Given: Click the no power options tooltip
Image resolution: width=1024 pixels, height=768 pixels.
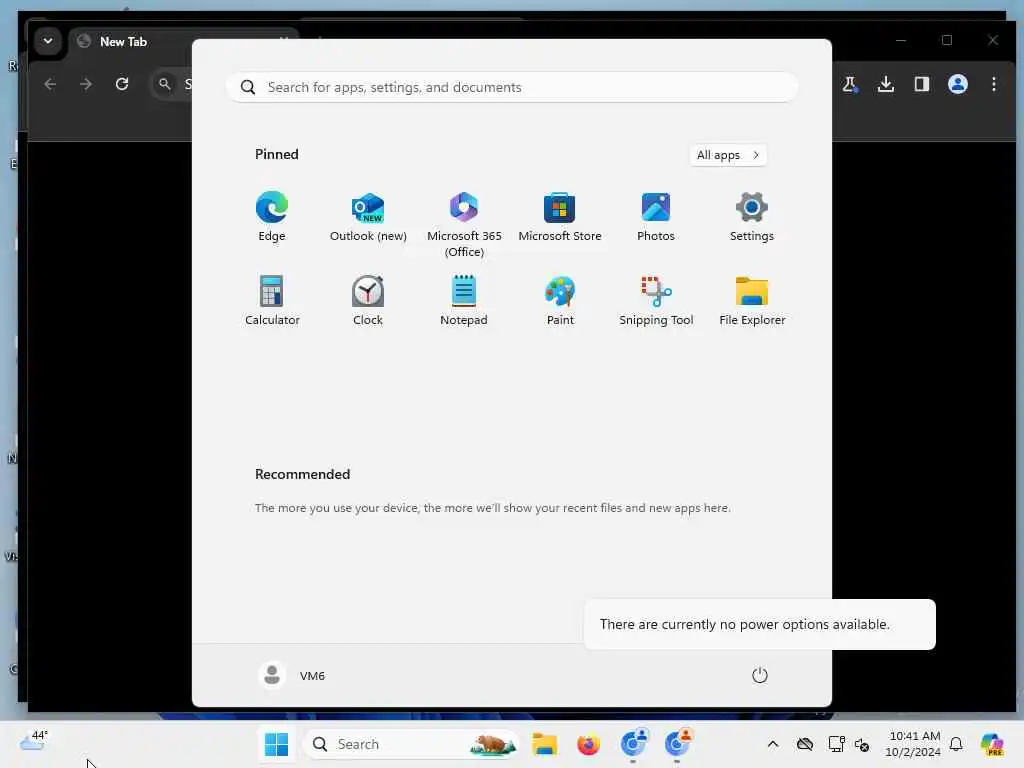Looking at the screenshot, I should click(759, 624).
